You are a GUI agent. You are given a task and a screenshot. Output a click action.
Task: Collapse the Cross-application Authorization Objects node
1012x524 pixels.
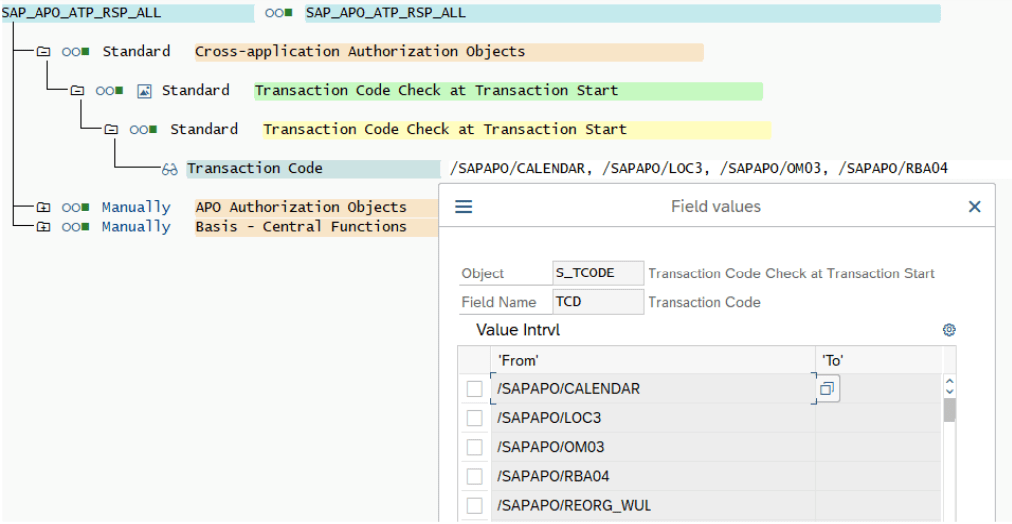click(x=43, y=52)
